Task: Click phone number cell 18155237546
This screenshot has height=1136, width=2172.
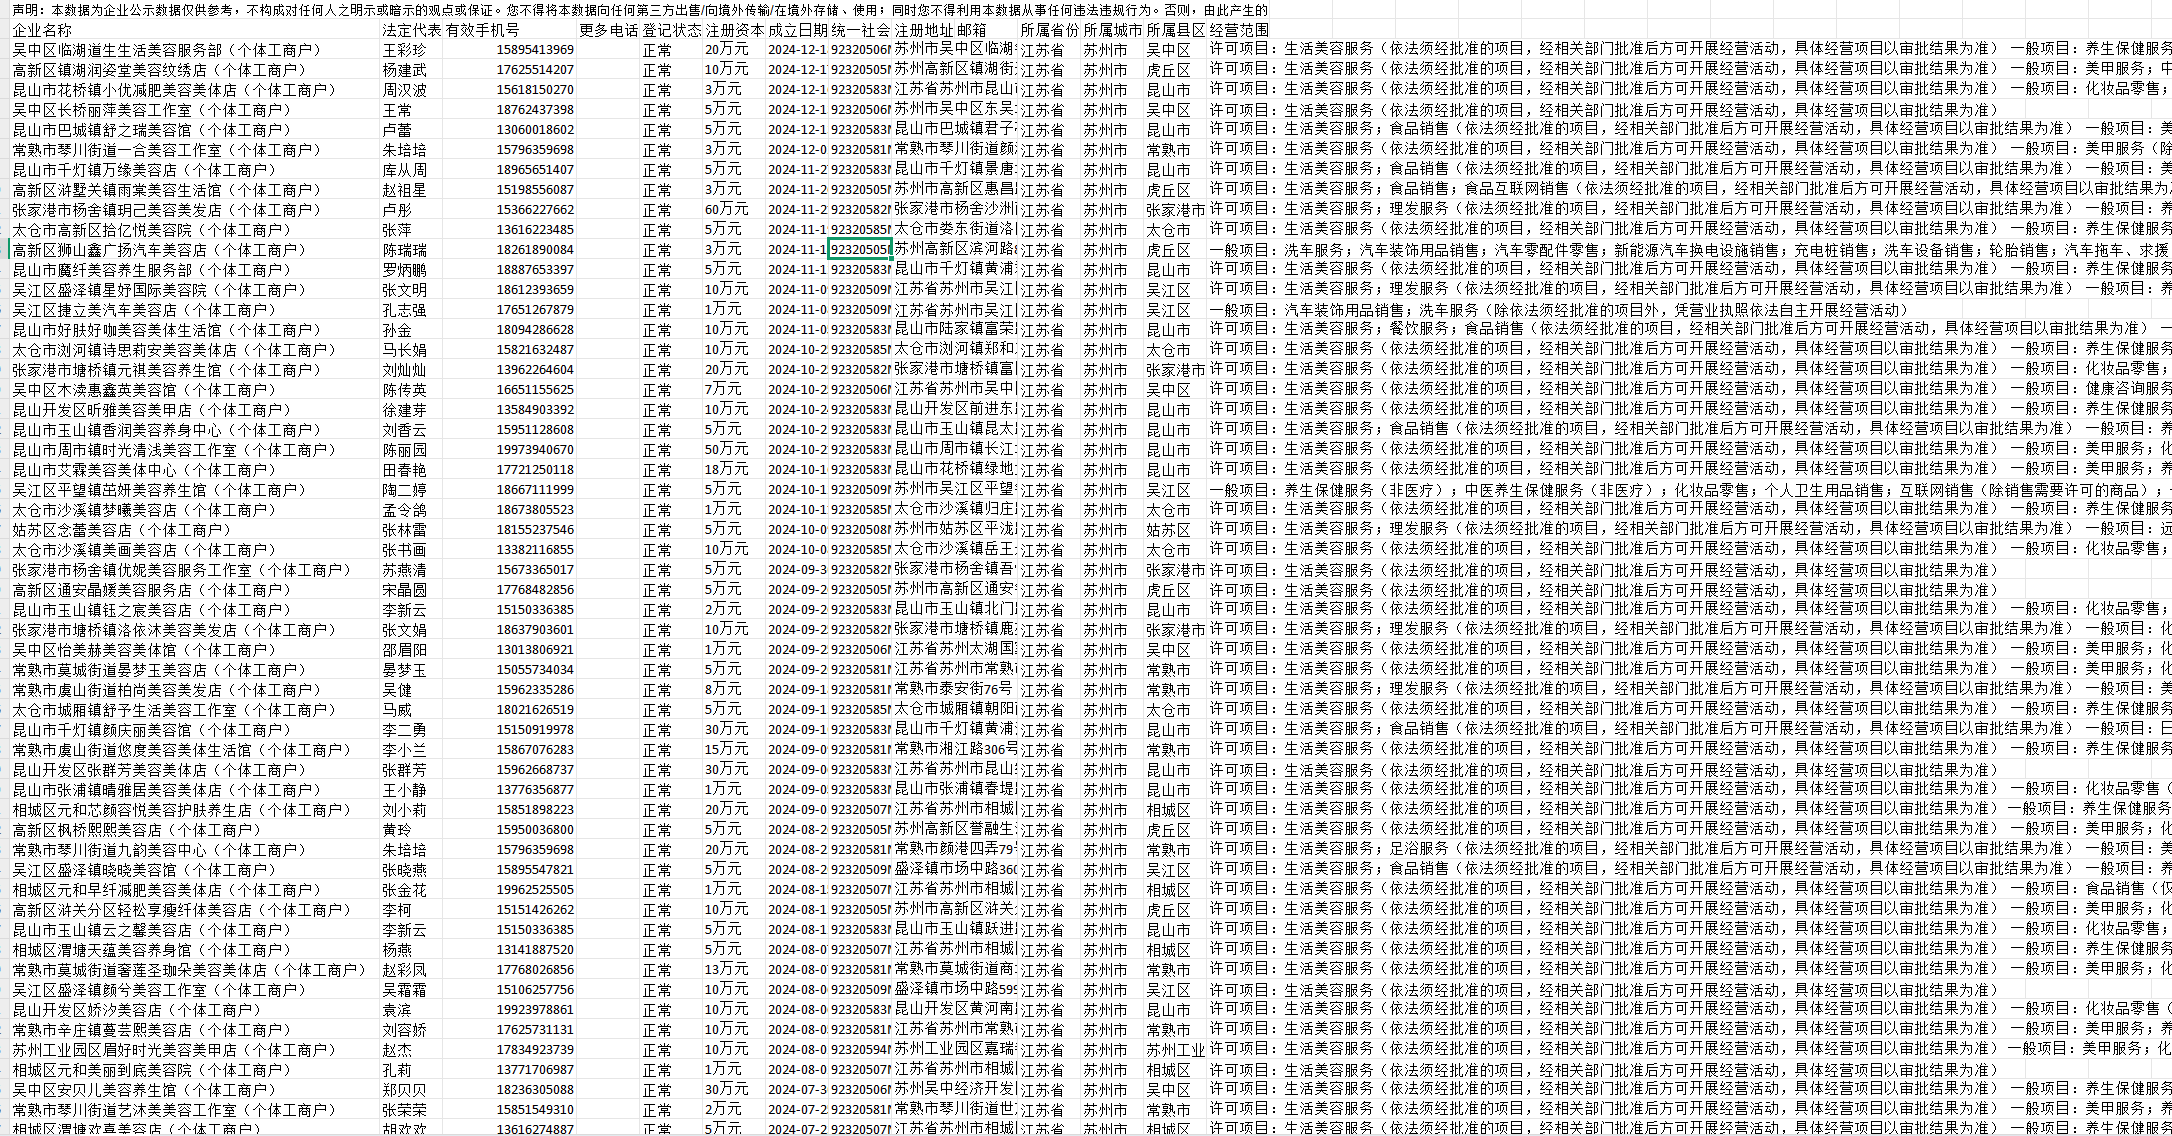Action: coord(535,530)
